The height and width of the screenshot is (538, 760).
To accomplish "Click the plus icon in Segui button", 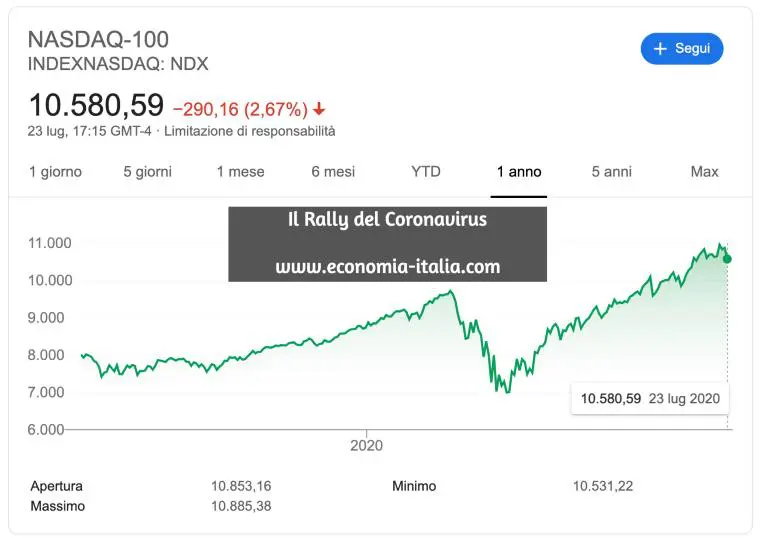I will coord(659,48).
